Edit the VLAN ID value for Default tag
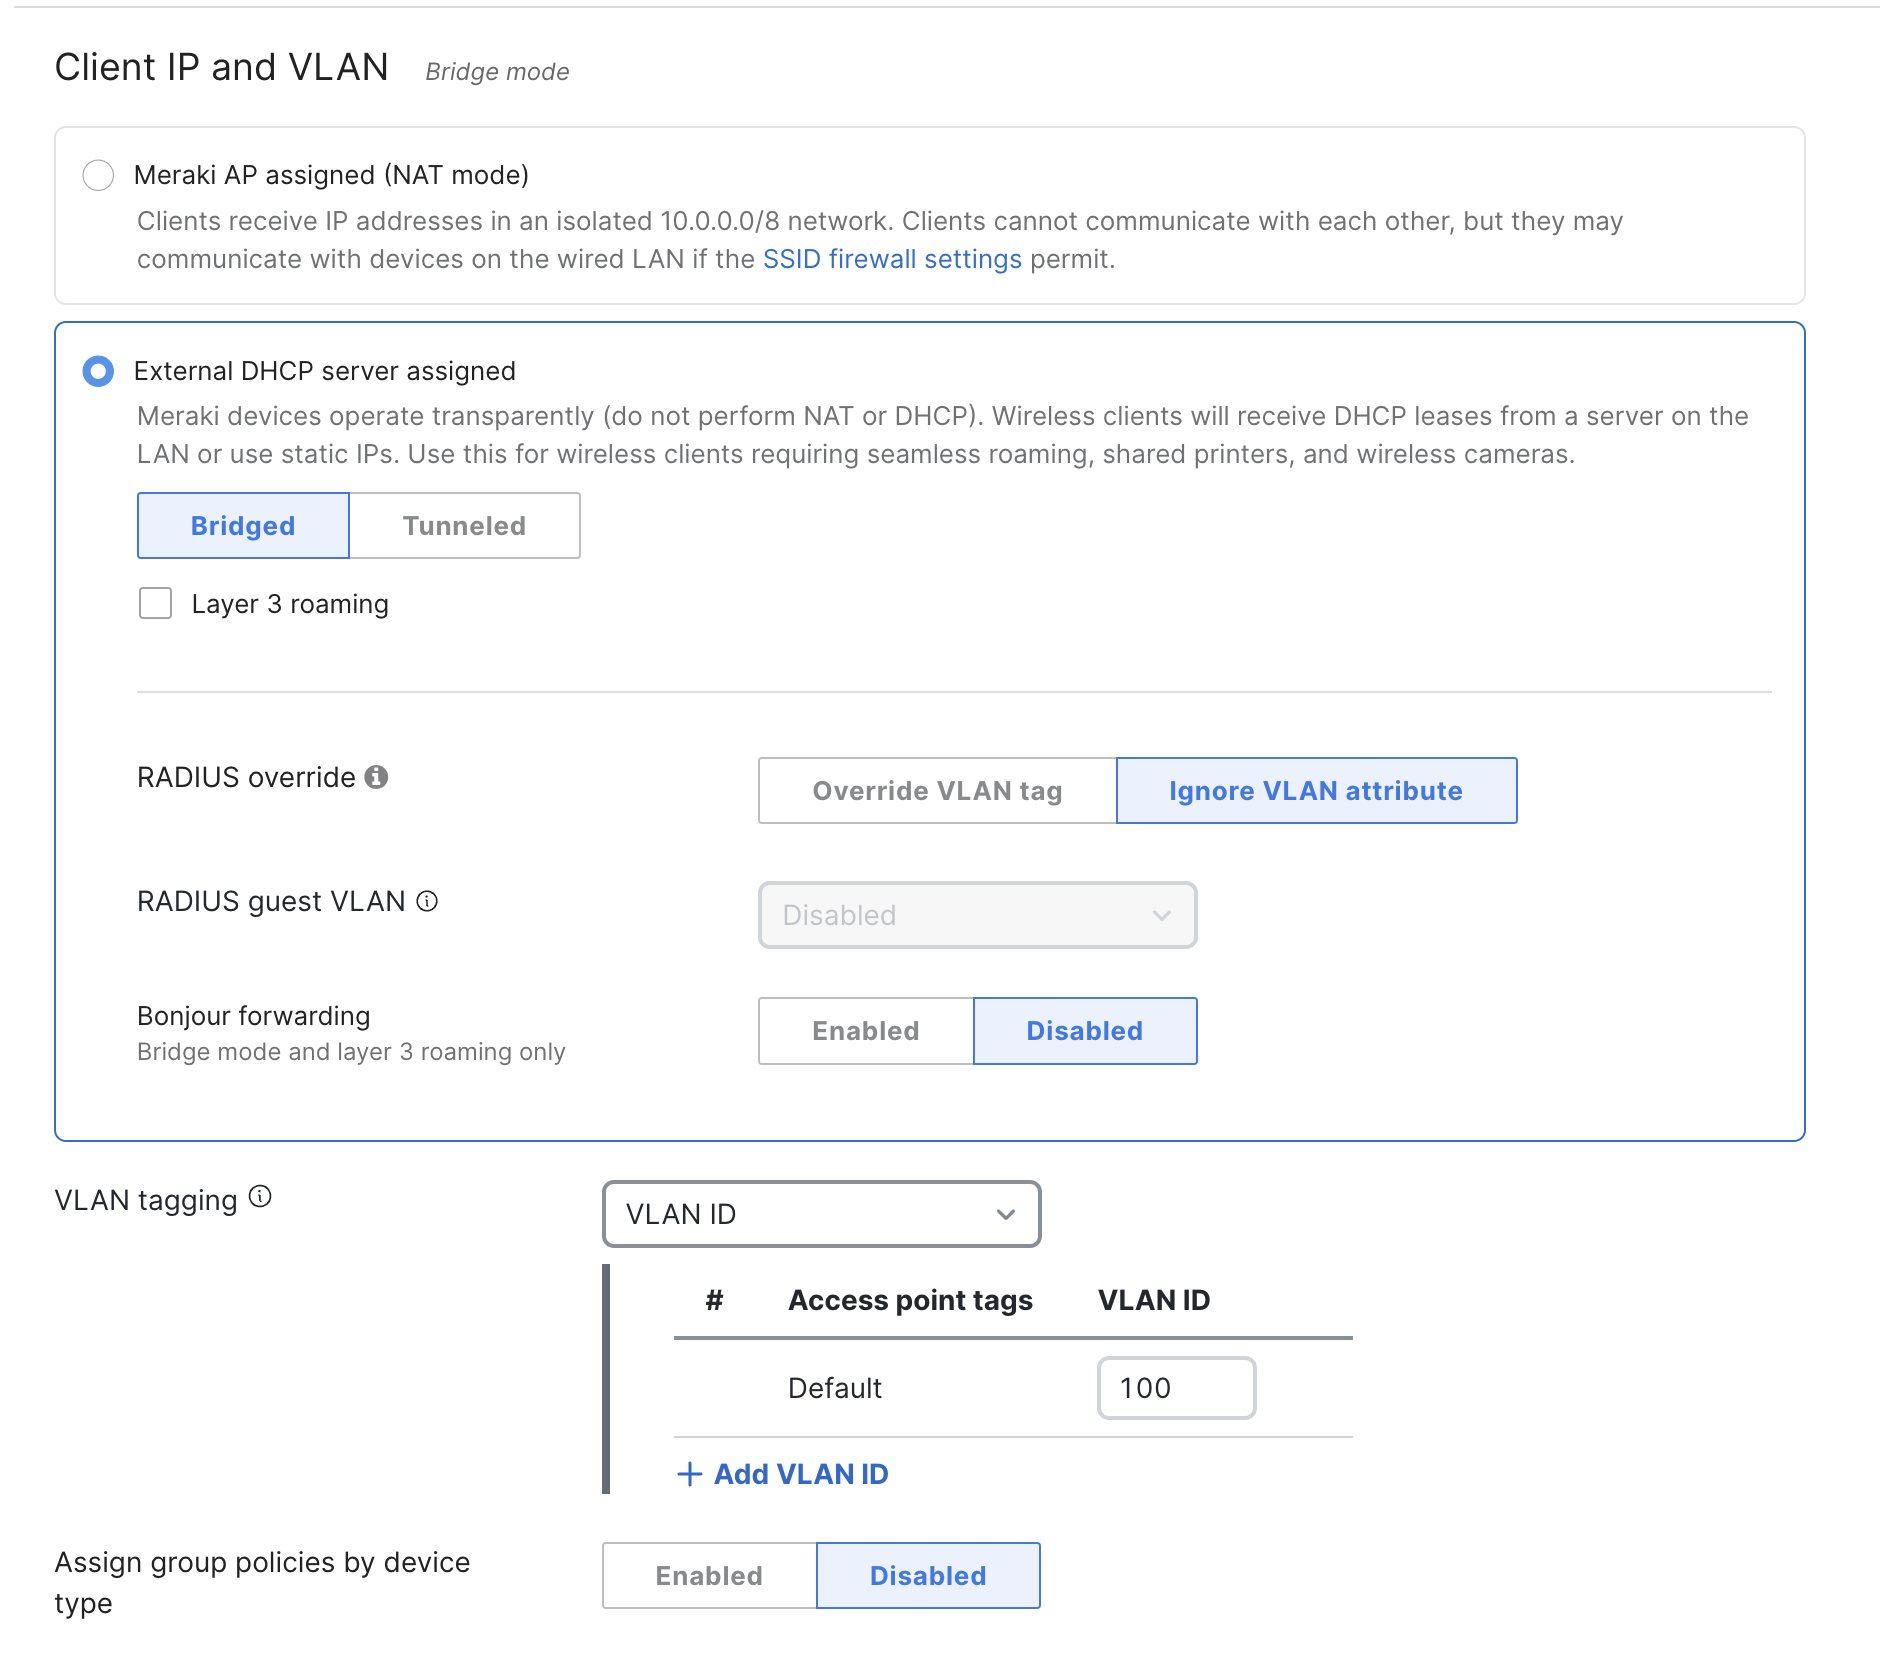 (1177, 1387)
